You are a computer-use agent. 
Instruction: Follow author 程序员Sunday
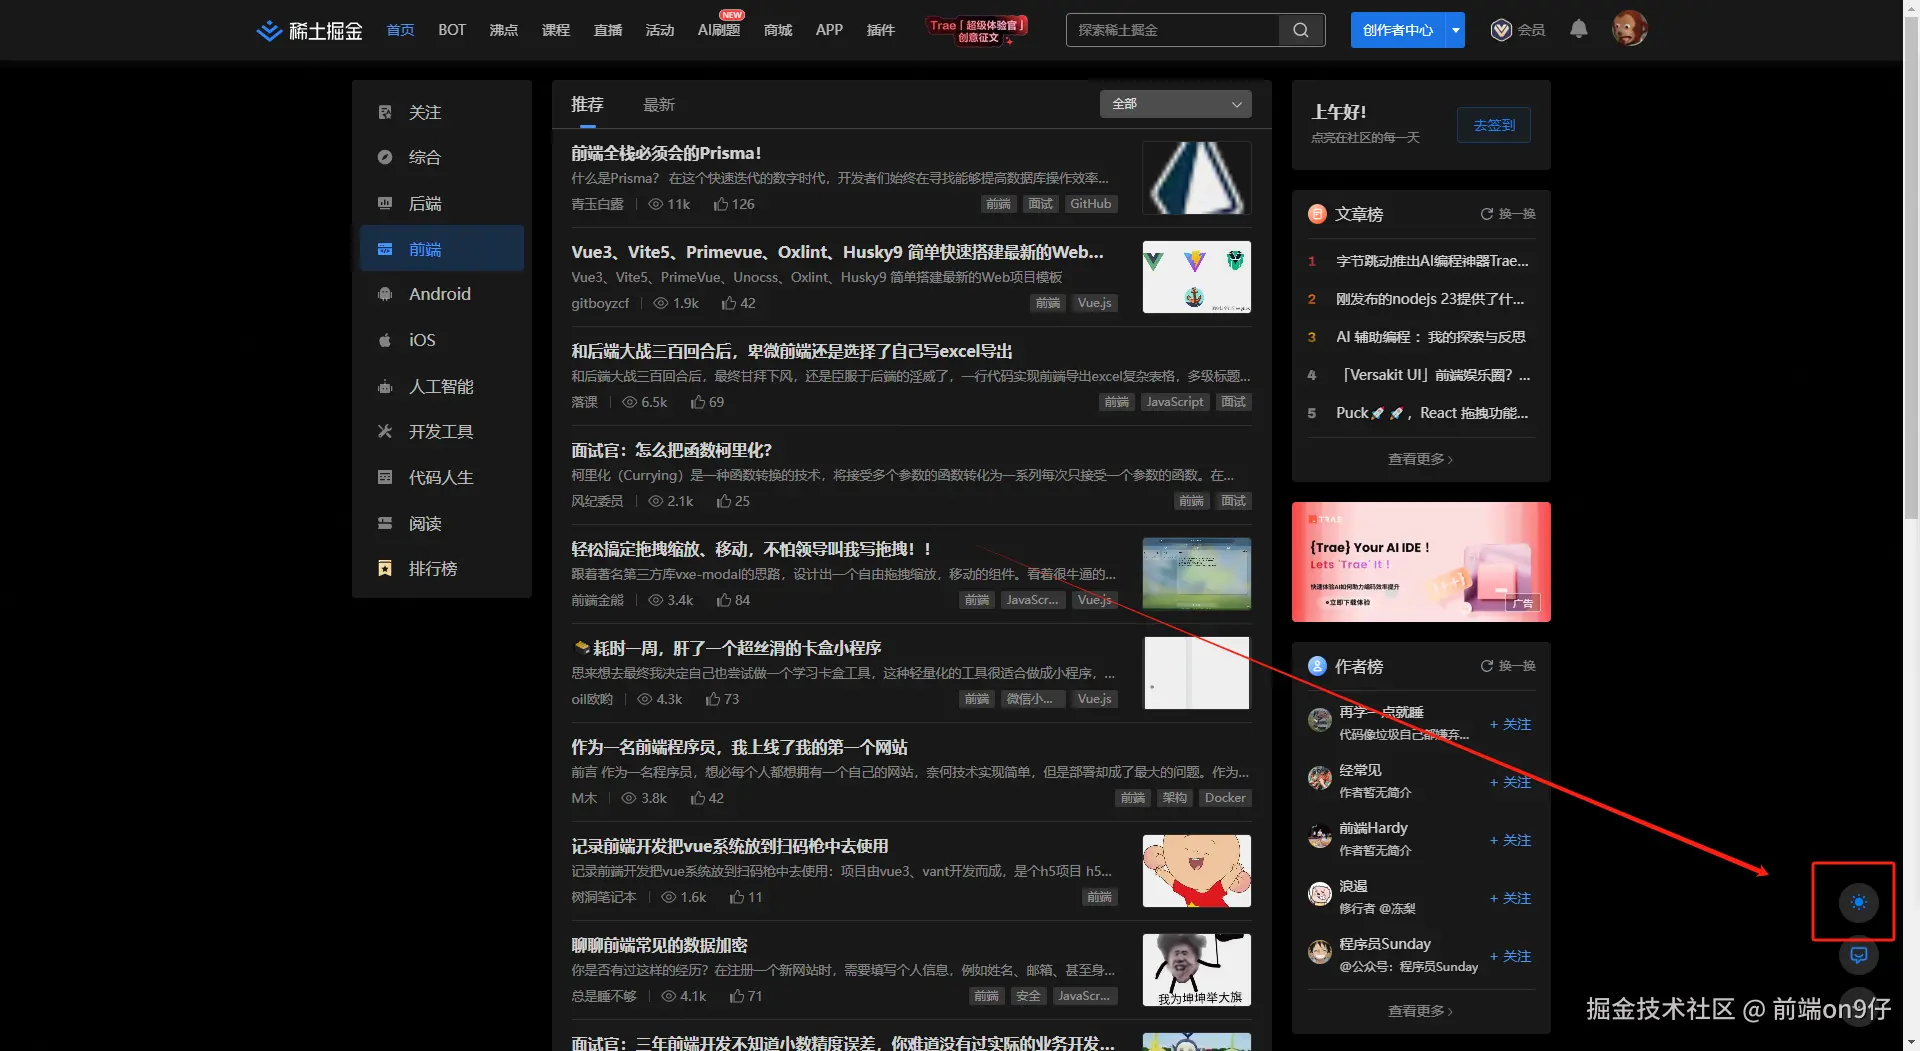[1511, 956]
